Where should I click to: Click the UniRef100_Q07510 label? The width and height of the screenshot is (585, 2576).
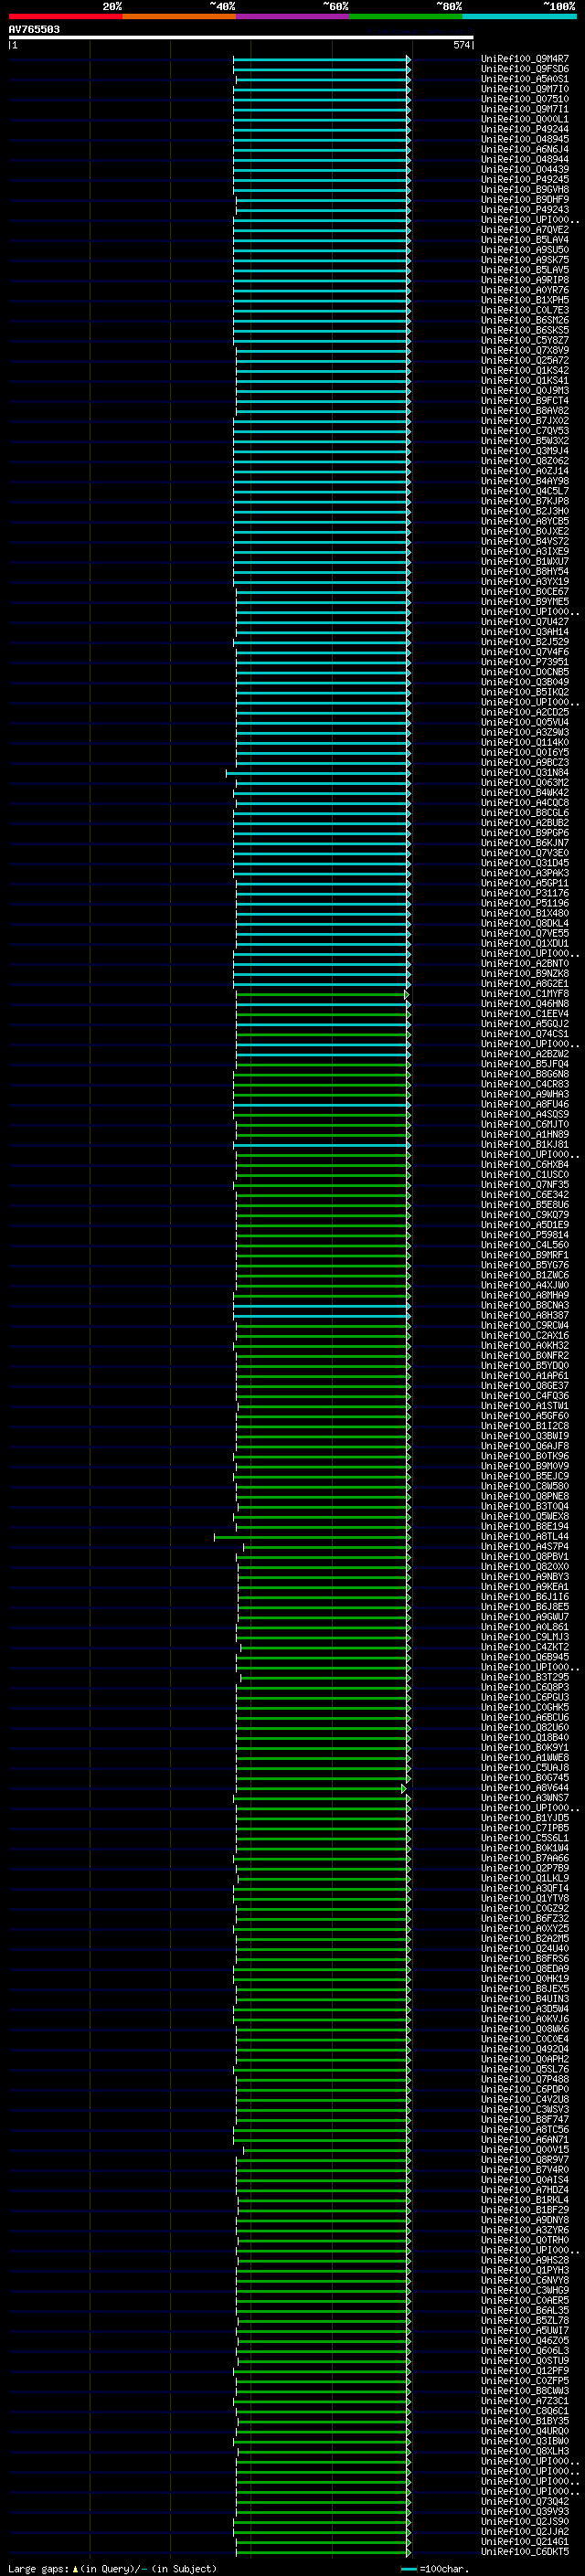click(x=525, y=99)
